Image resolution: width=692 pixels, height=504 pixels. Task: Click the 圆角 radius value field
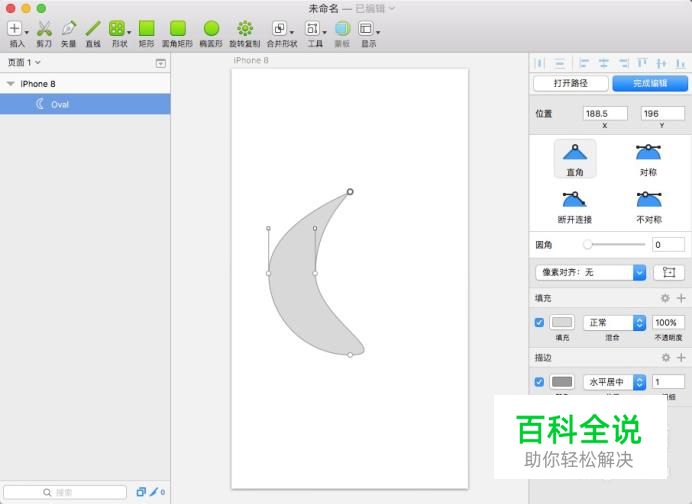(668, 244)
